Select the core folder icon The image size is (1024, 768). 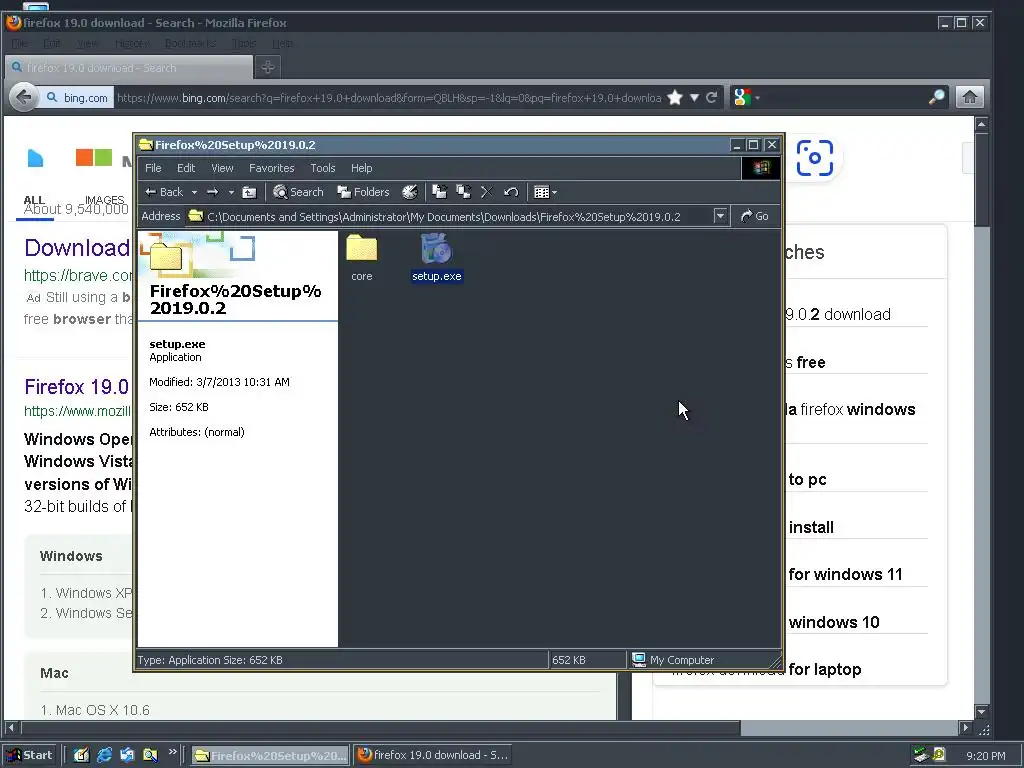(361, 249)
